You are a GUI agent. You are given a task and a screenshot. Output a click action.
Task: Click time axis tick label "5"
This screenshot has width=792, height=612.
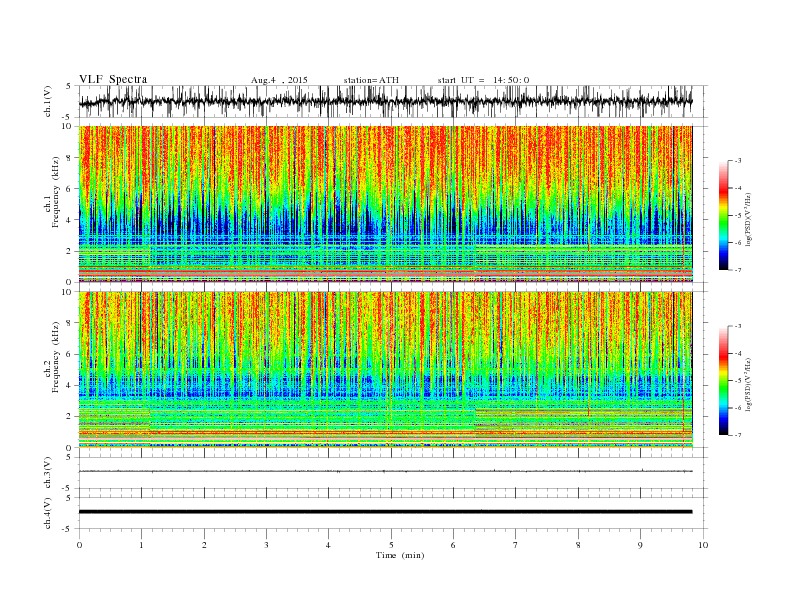pyautogui.click(x=391, y=545)
